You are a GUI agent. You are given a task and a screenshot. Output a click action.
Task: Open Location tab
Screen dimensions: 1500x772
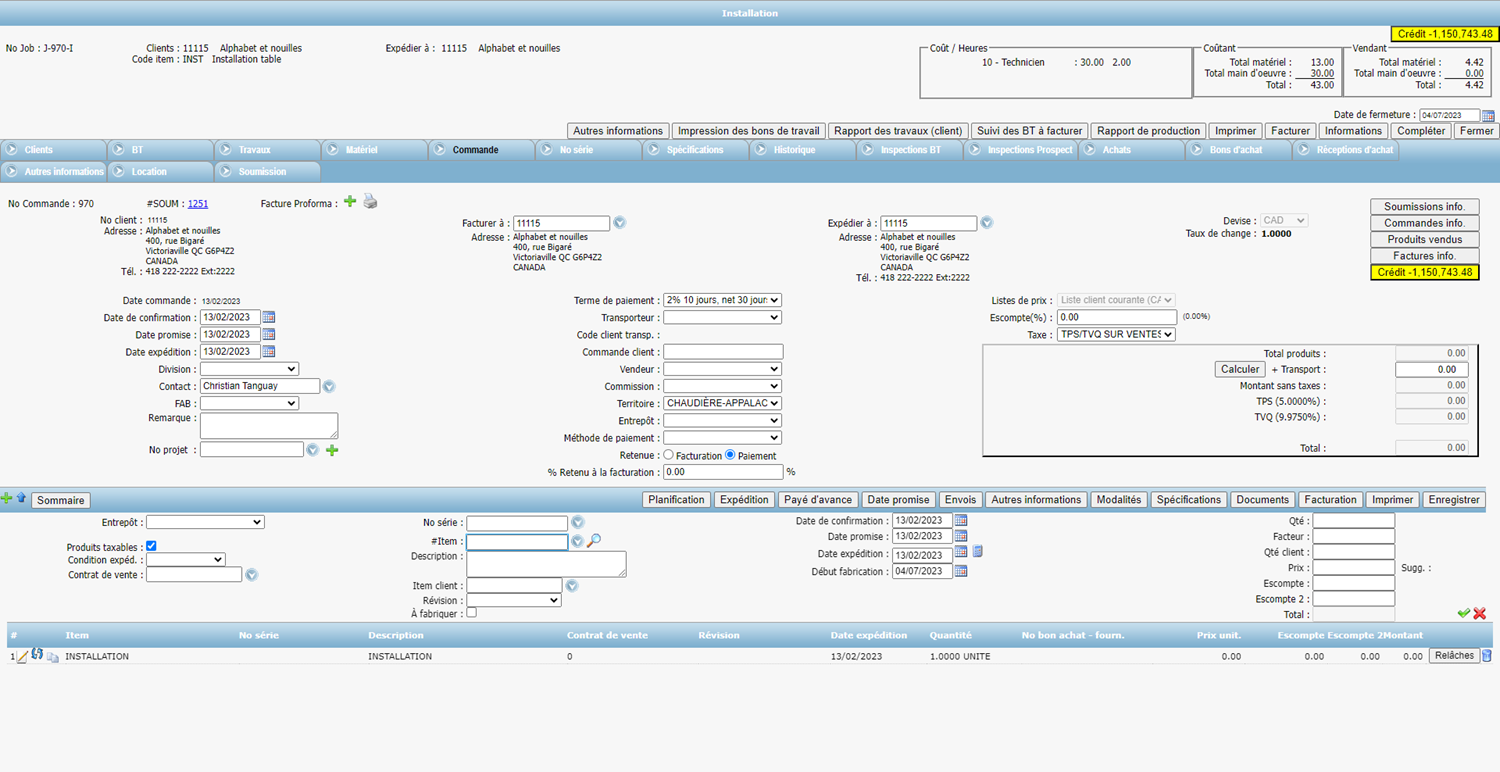coord(160,172)
